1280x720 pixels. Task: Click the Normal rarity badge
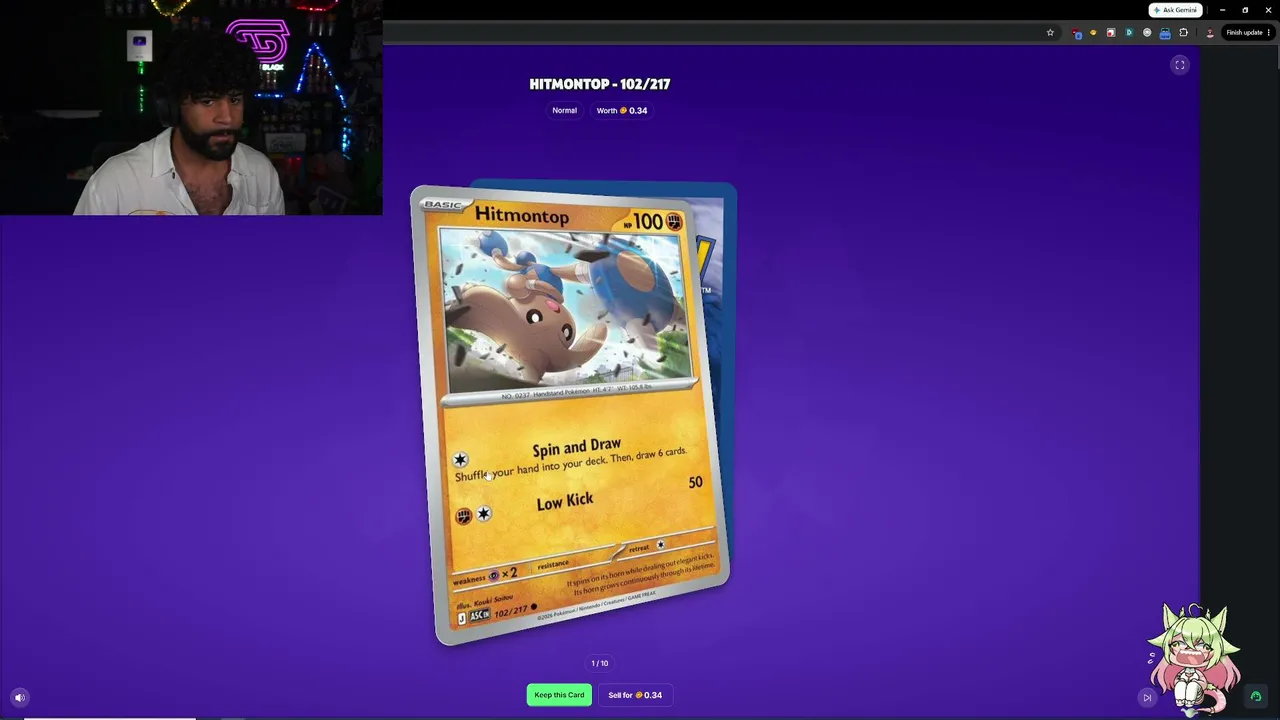(x=564, y=110)
